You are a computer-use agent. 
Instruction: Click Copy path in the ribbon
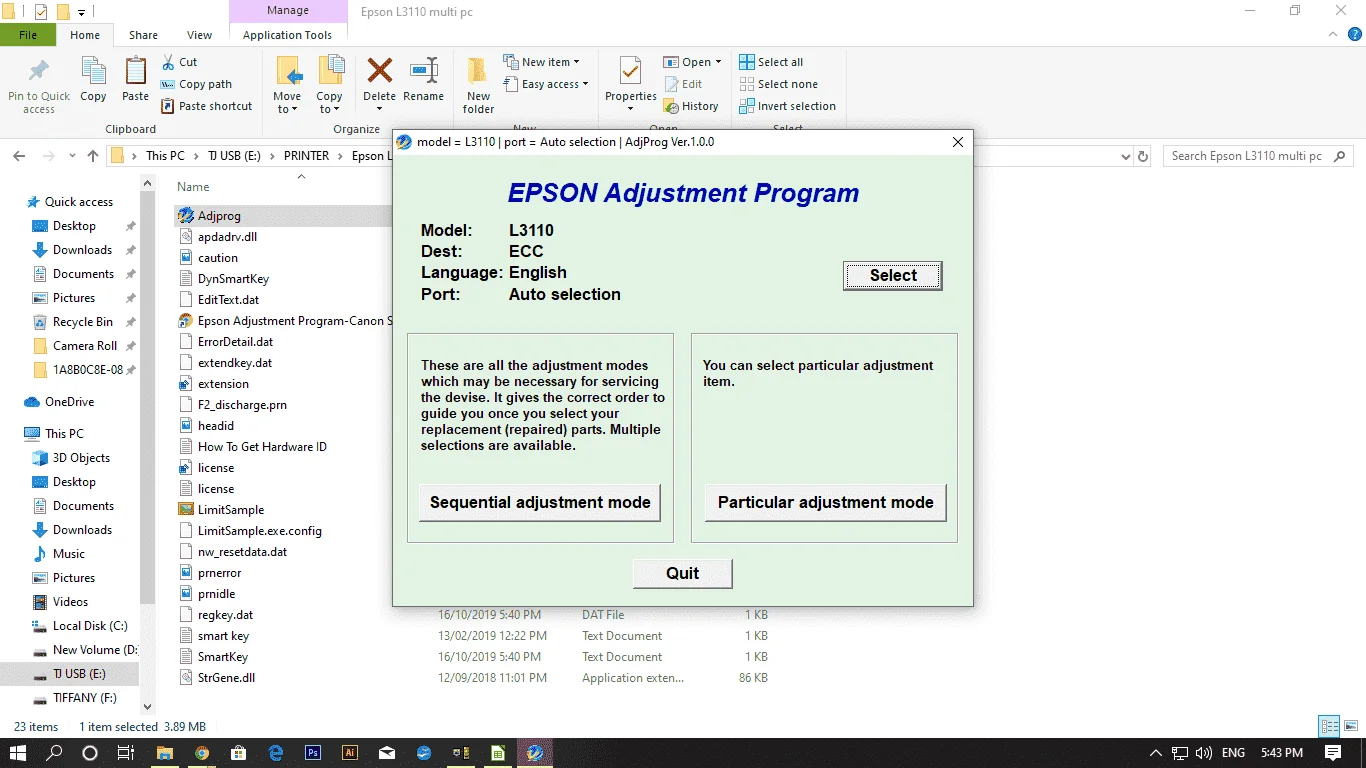click(x=196, y=84)
